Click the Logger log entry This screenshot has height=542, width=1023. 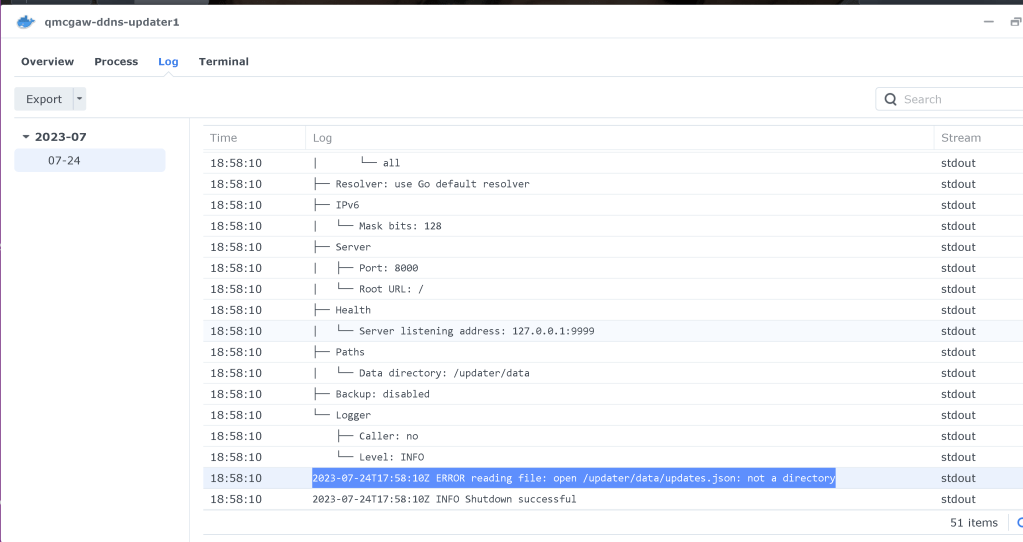[613, 415]
